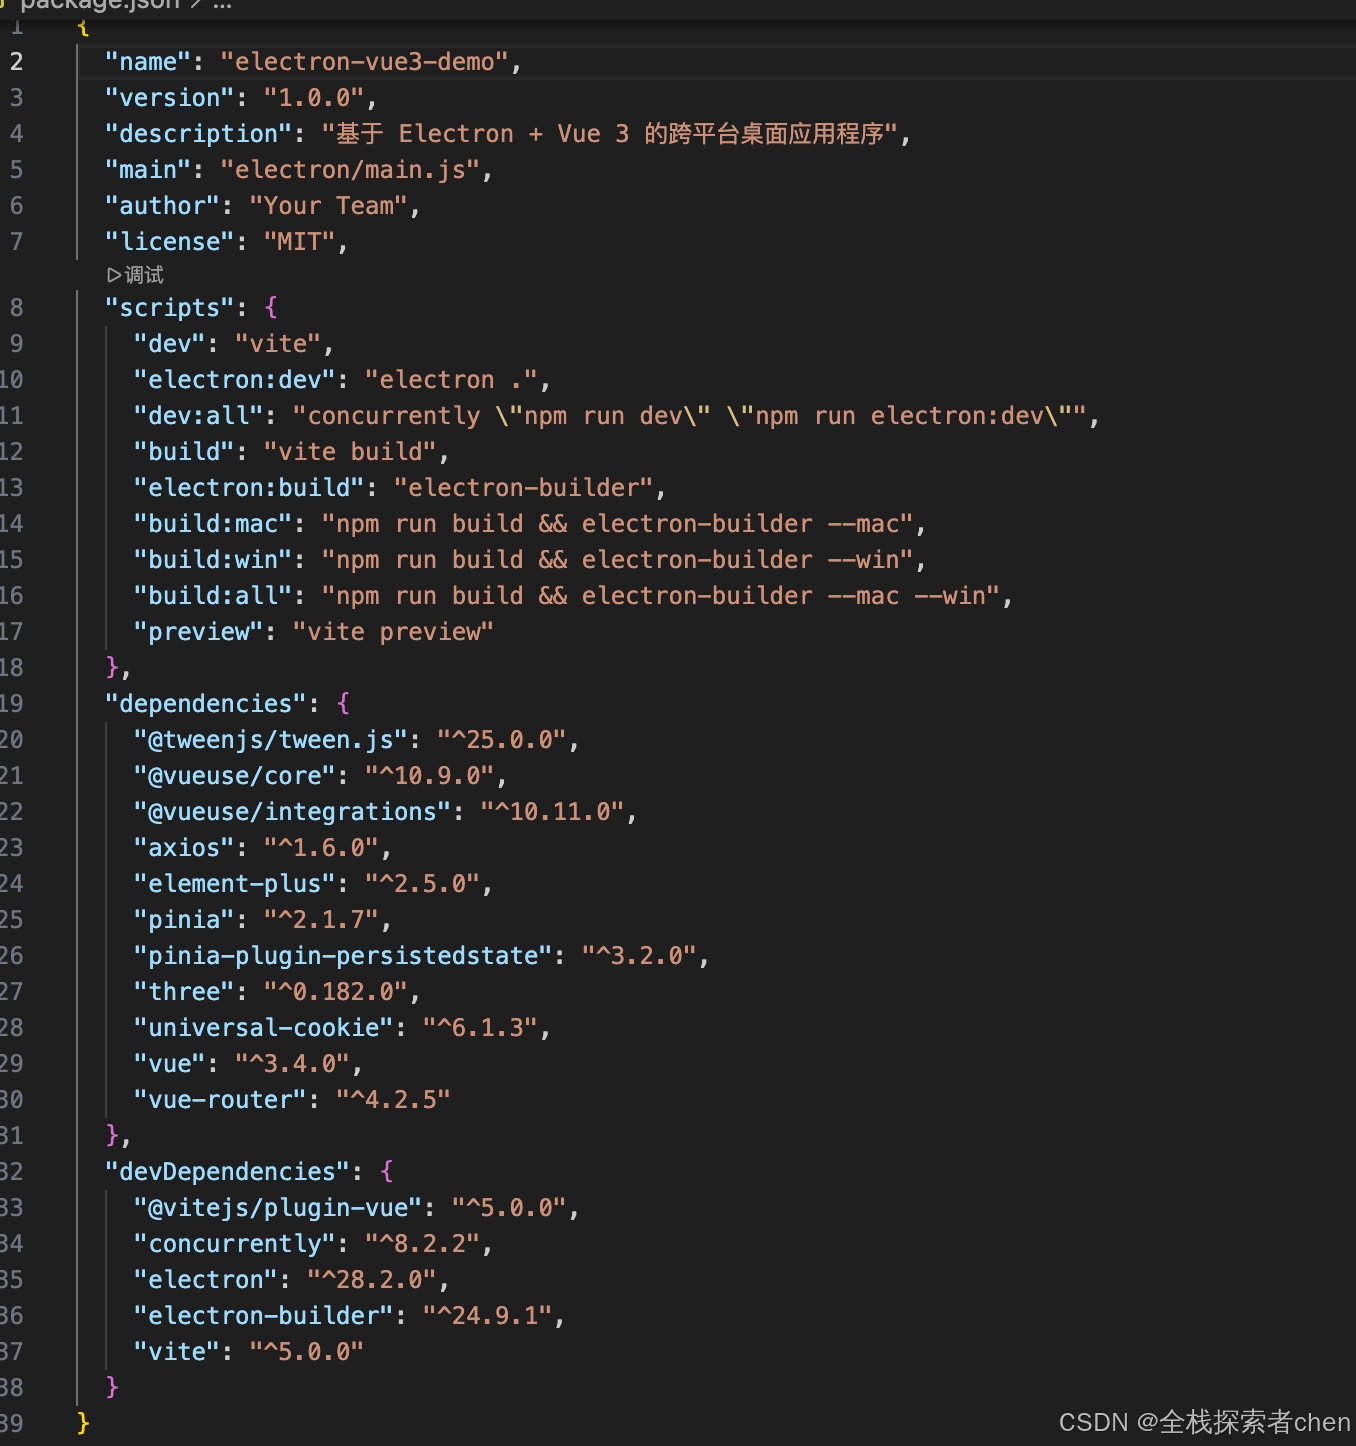The image size is (1356, 1446).
Task: Select the "^10.11.0" version string
Action: (553, 812)
